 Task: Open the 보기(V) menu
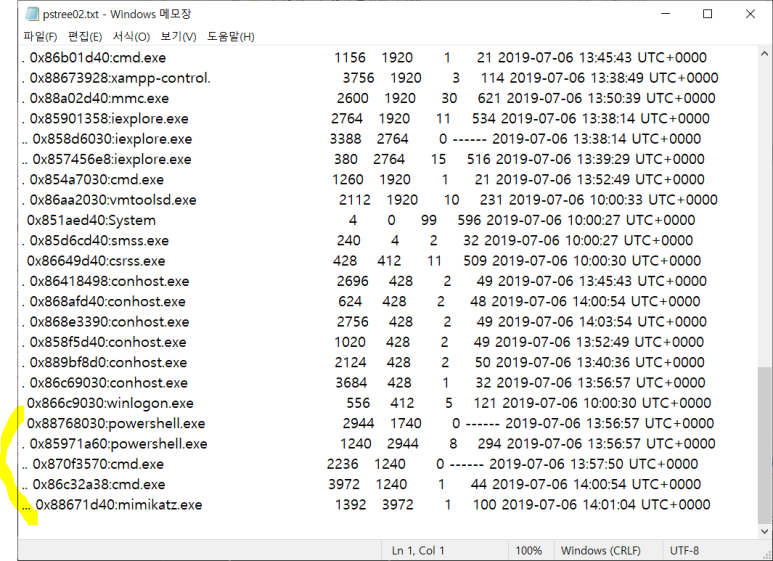178,36
